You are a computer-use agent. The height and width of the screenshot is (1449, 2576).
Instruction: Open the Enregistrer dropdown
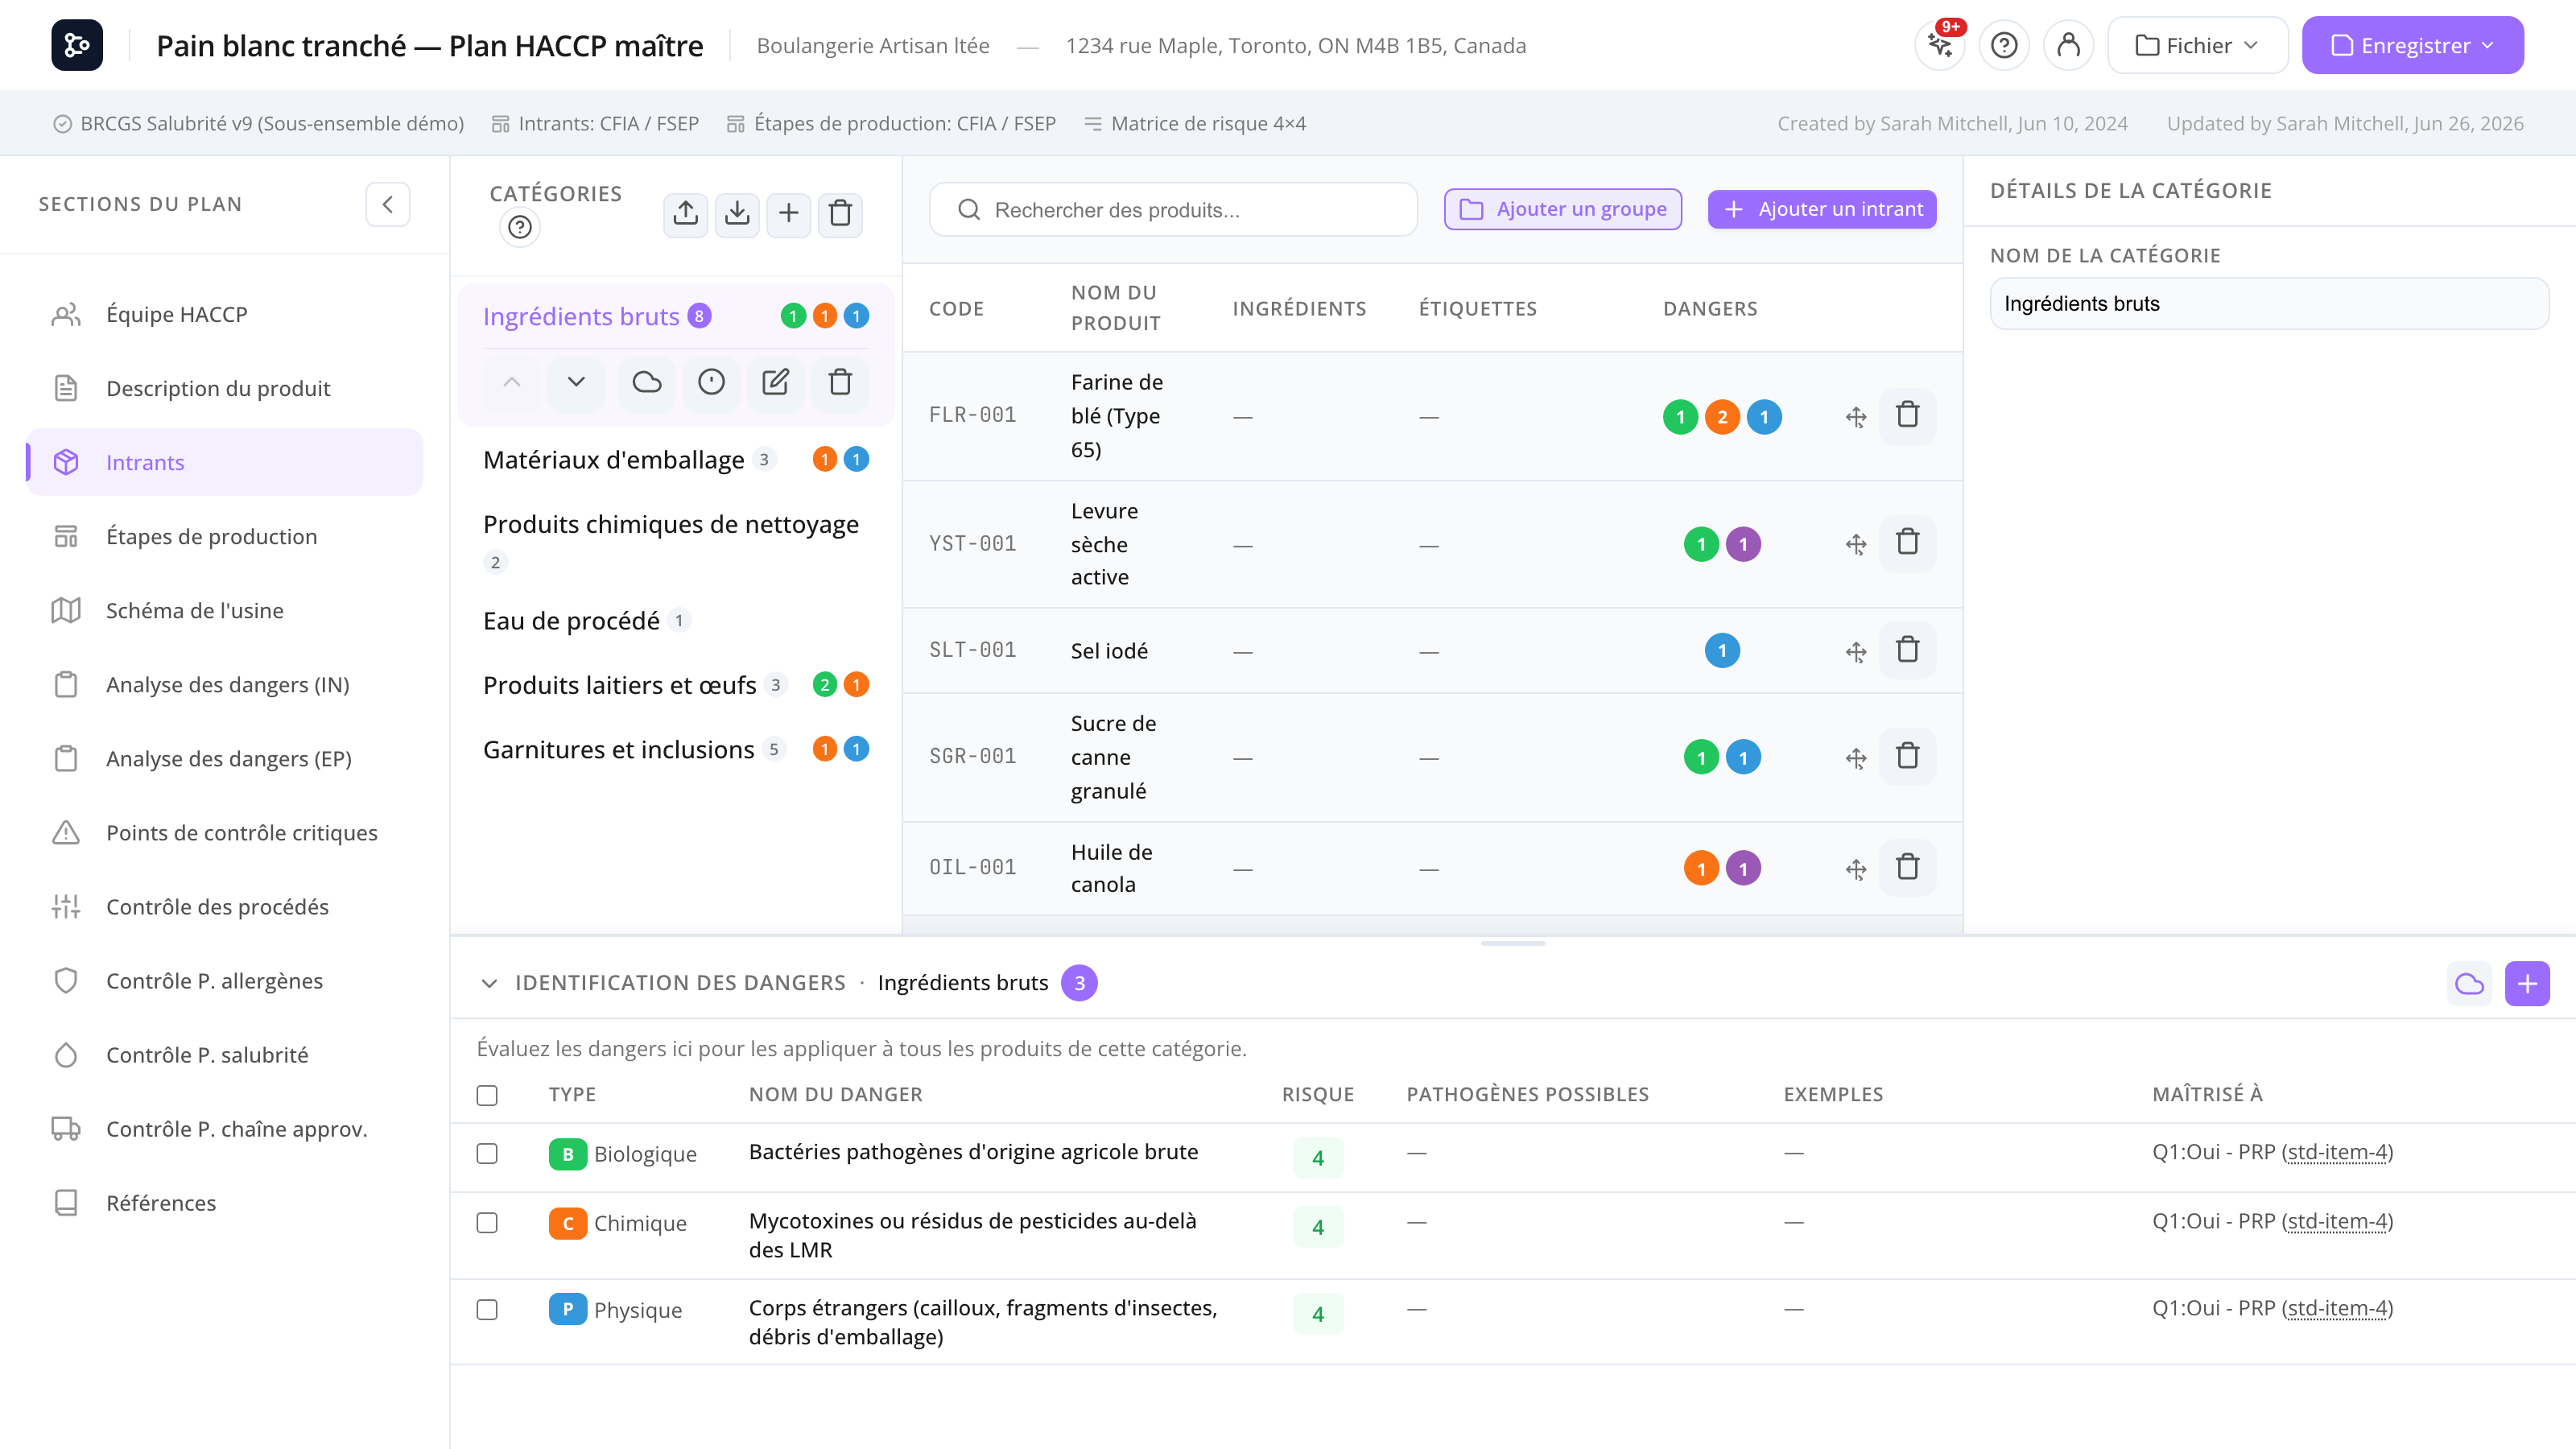(2412, 45)
